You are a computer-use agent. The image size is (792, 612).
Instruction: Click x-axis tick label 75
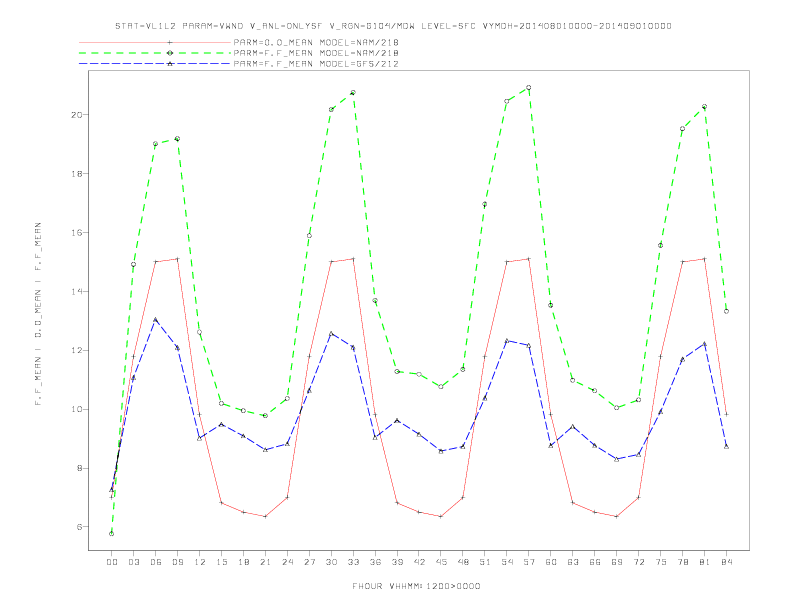[661, 562]
